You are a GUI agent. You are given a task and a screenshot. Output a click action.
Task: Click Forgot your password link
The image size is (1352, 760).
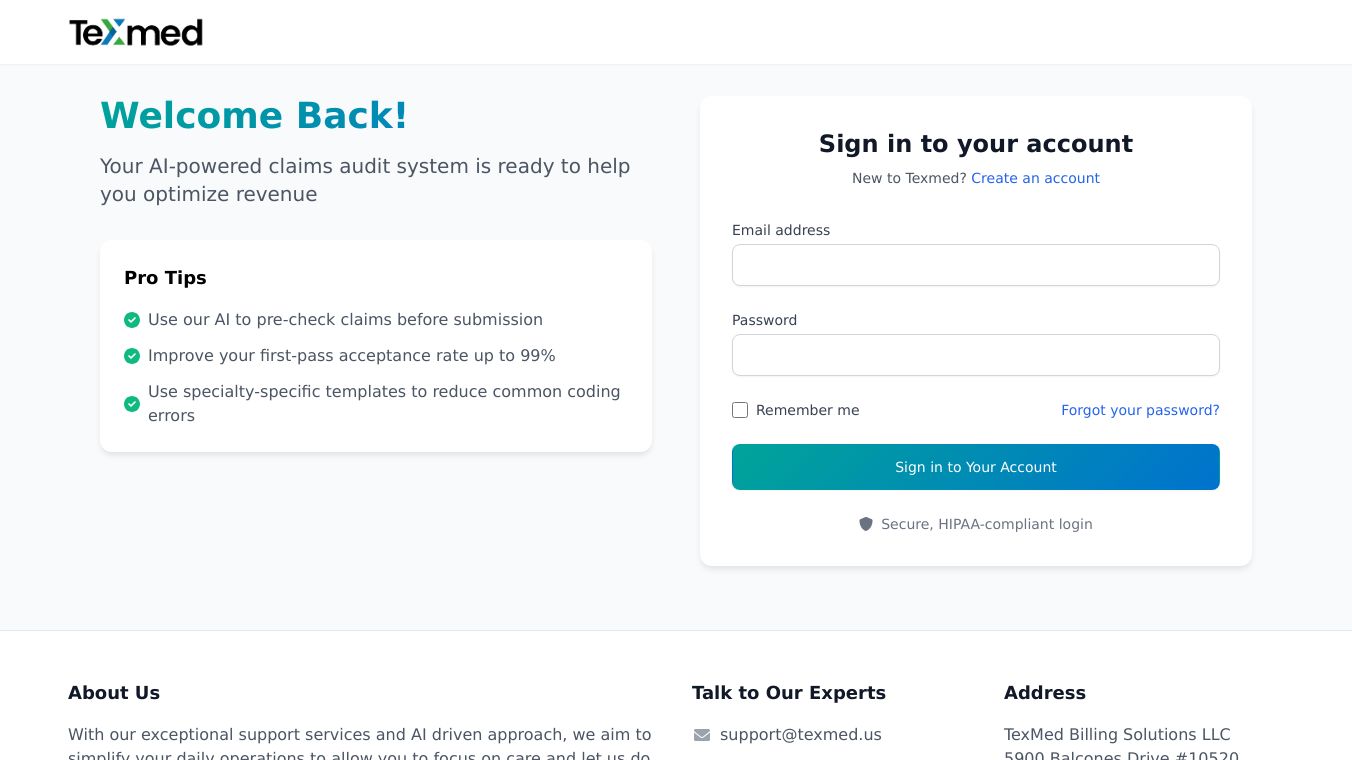[1140, 410]
